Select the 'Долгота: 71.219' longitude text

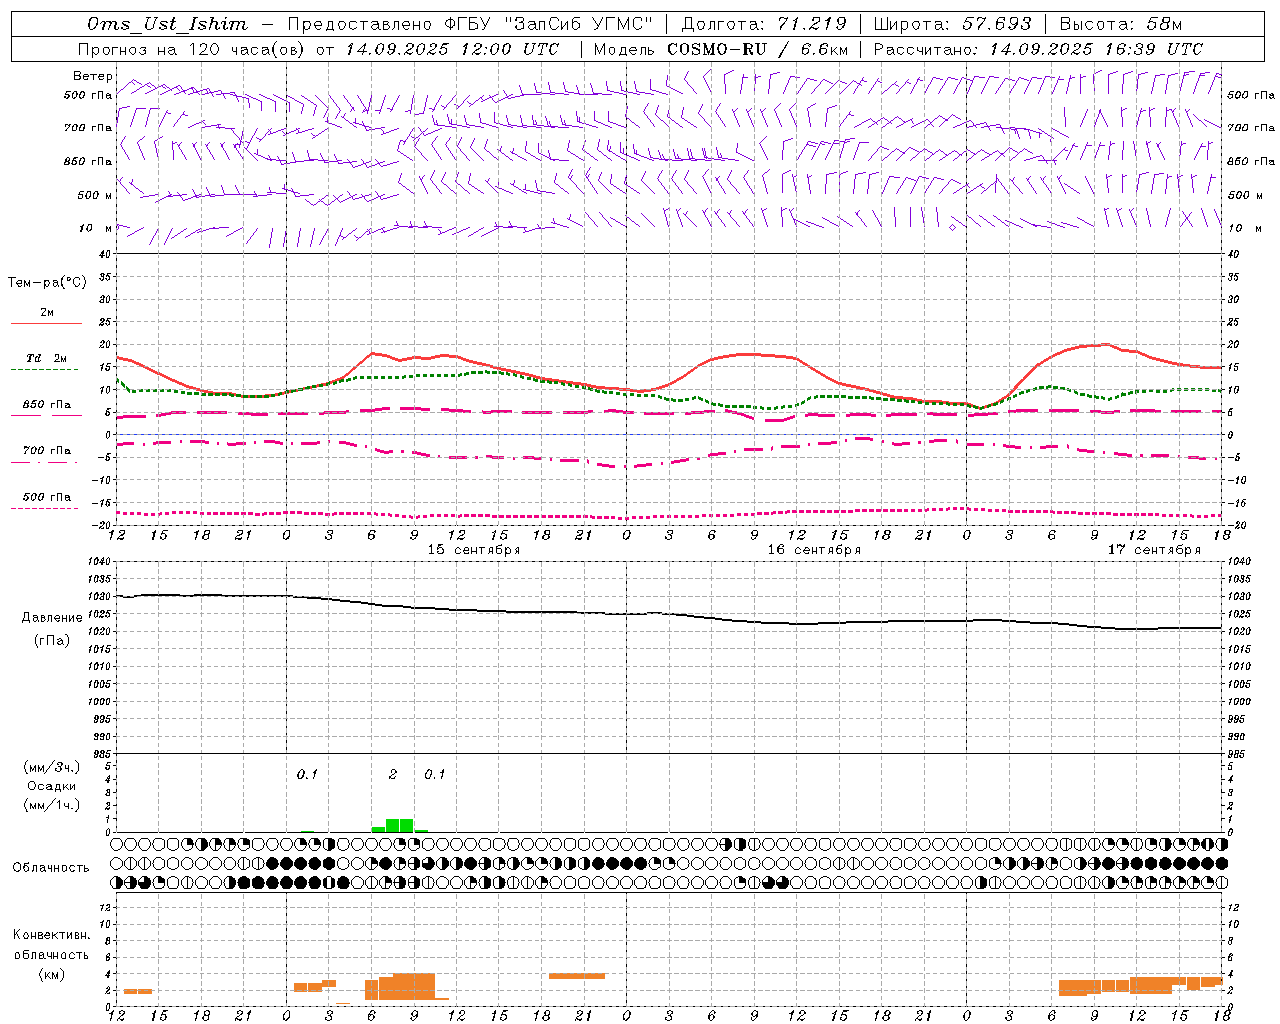764,24
